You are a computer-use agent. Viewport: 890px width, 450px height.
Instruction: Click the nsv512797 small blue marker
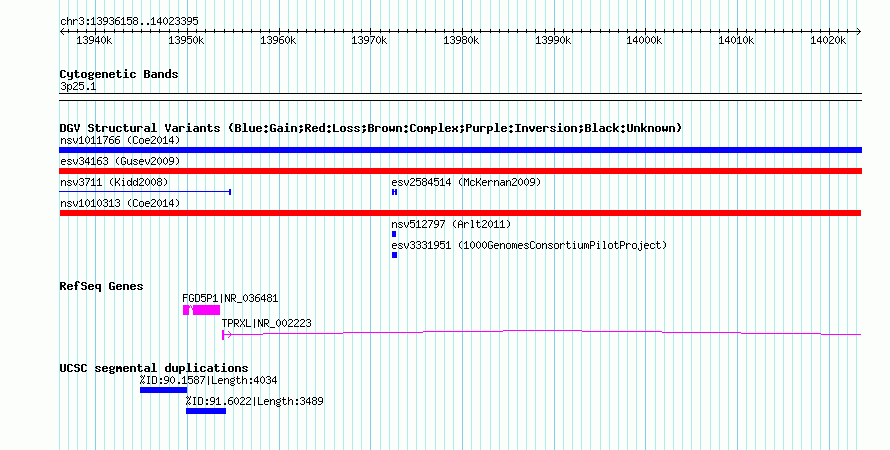coord(394,234)
